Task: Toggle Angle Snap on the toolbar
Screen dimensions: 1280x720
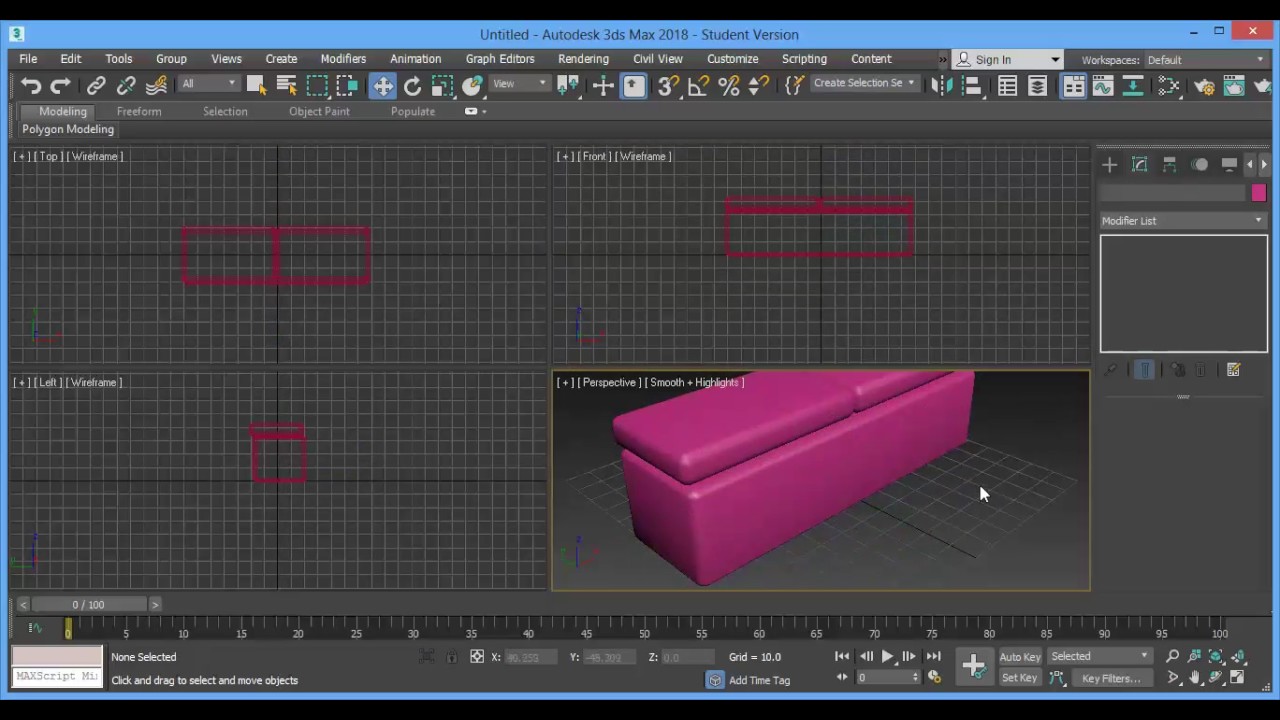Action: tap(699, 86)
